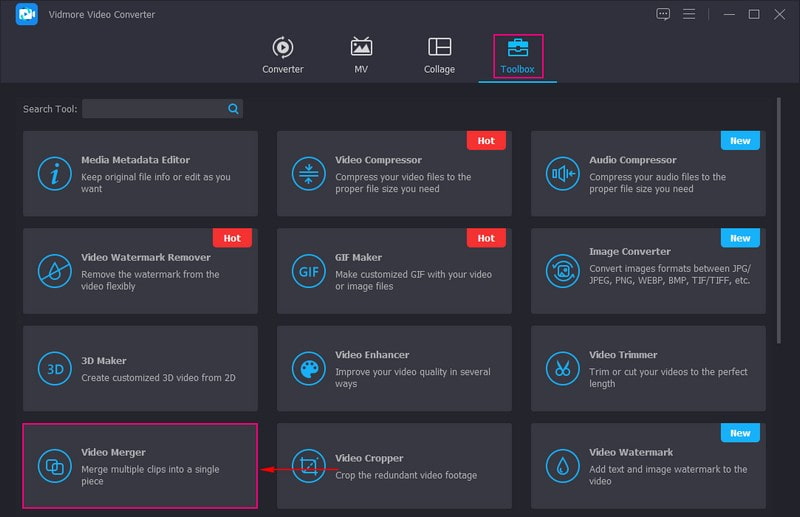Open Video Watermark Remover icon

[54, 271]
